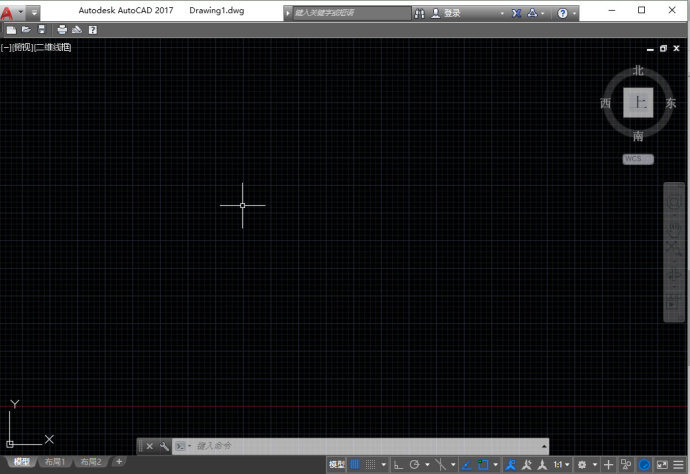Open the 1:1 annotation scale dropdown

[562, 464]
